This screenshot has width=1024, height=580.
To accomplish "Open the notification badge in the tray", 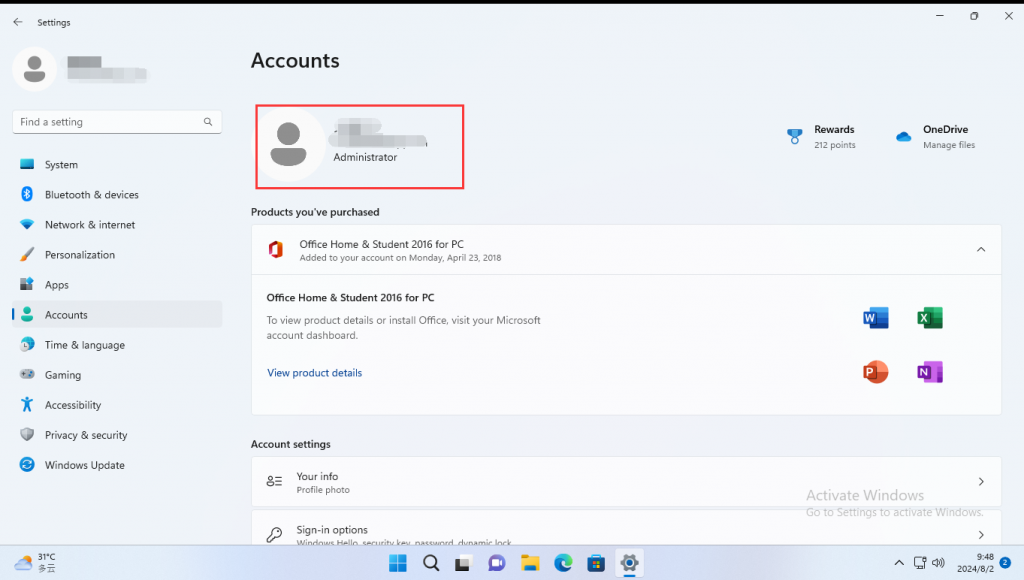I will coord(1005,562).
